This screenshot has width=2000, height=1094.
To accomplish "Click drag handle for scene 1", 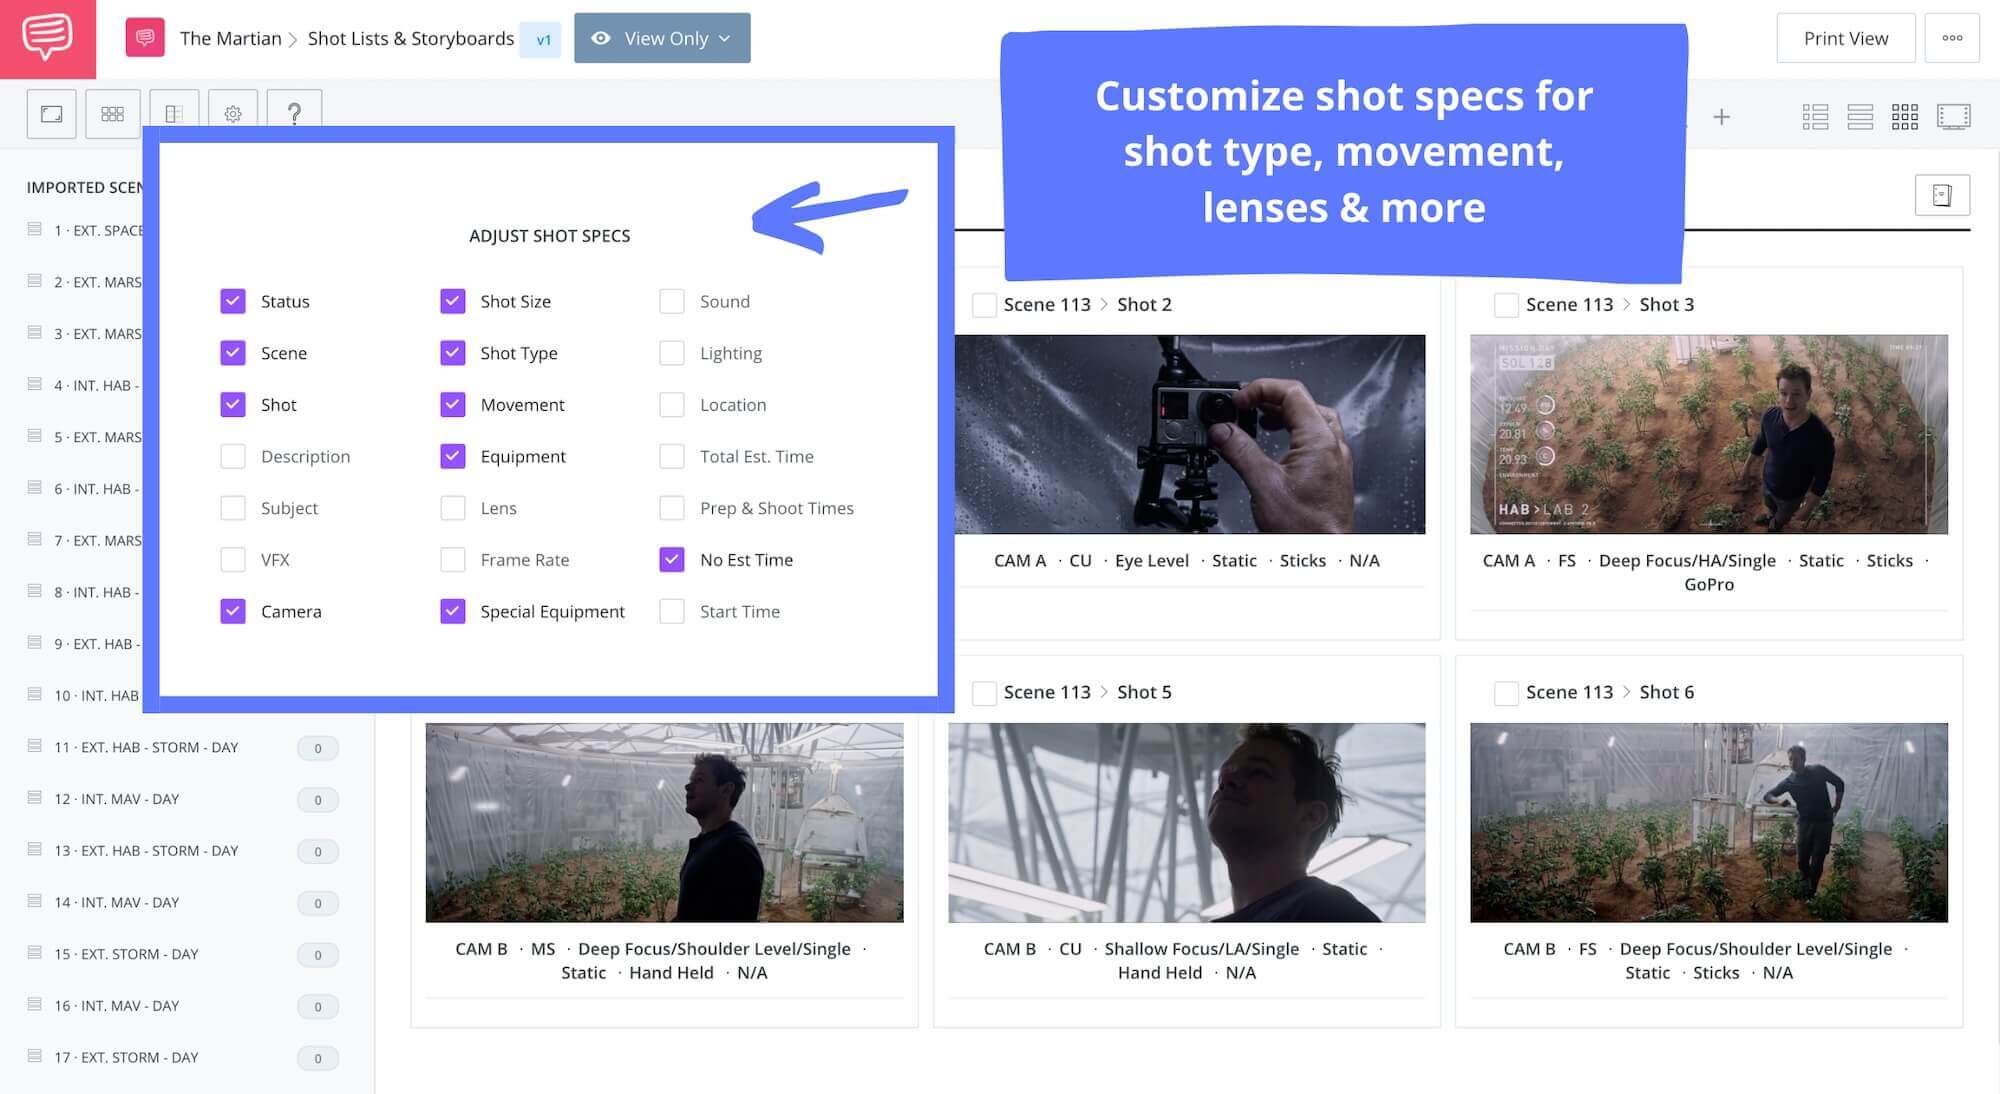I will click(35, 229).
